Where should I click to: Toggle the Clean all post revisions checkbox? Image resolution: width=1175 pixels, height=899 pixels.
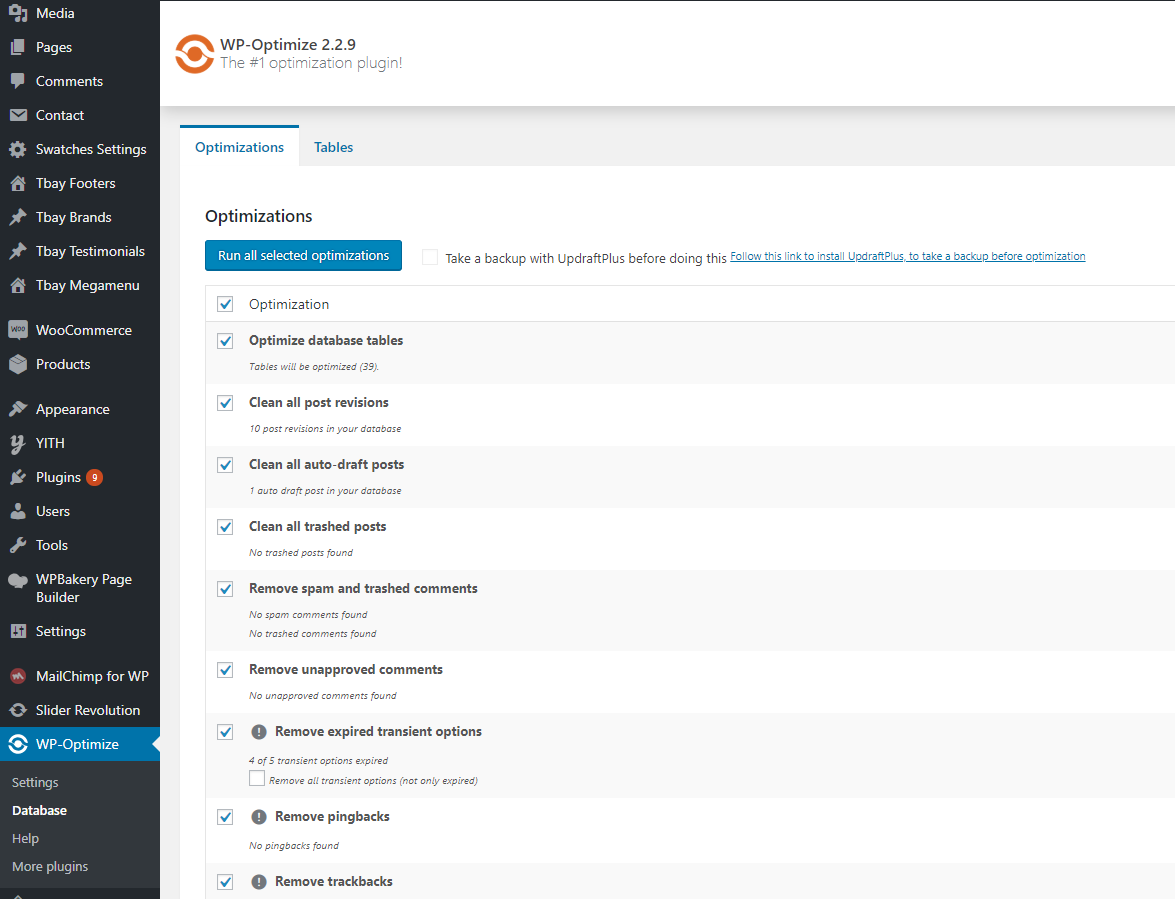click(x=225, y=403)
